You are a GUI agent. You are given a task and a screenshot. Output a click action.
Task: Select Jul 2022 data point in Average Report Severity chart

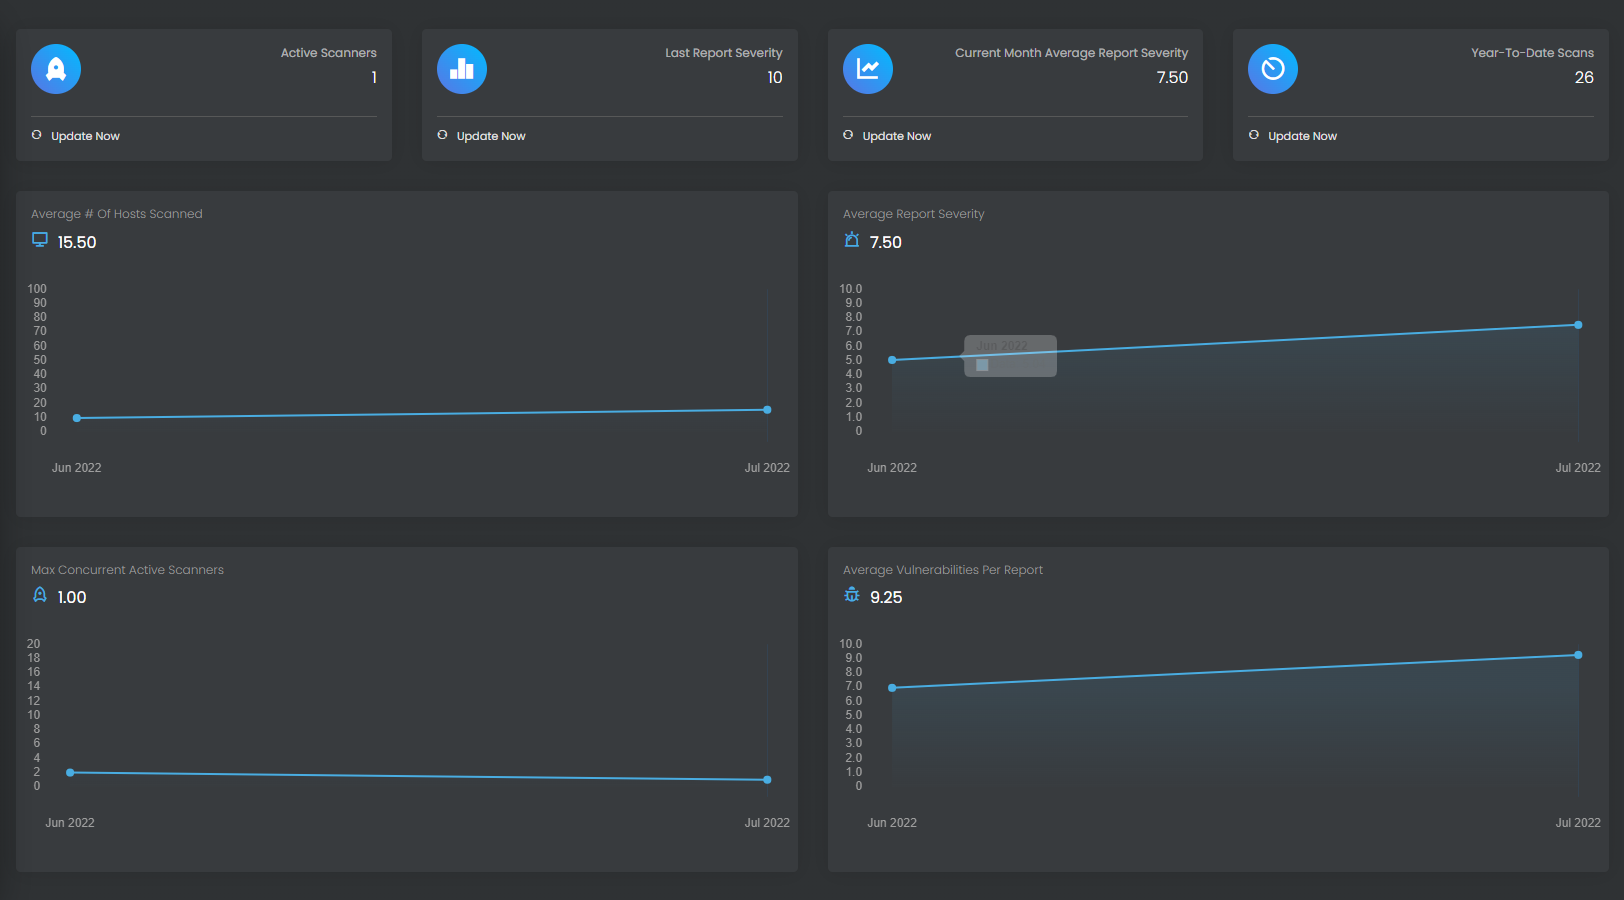(x=1578, y=325)
